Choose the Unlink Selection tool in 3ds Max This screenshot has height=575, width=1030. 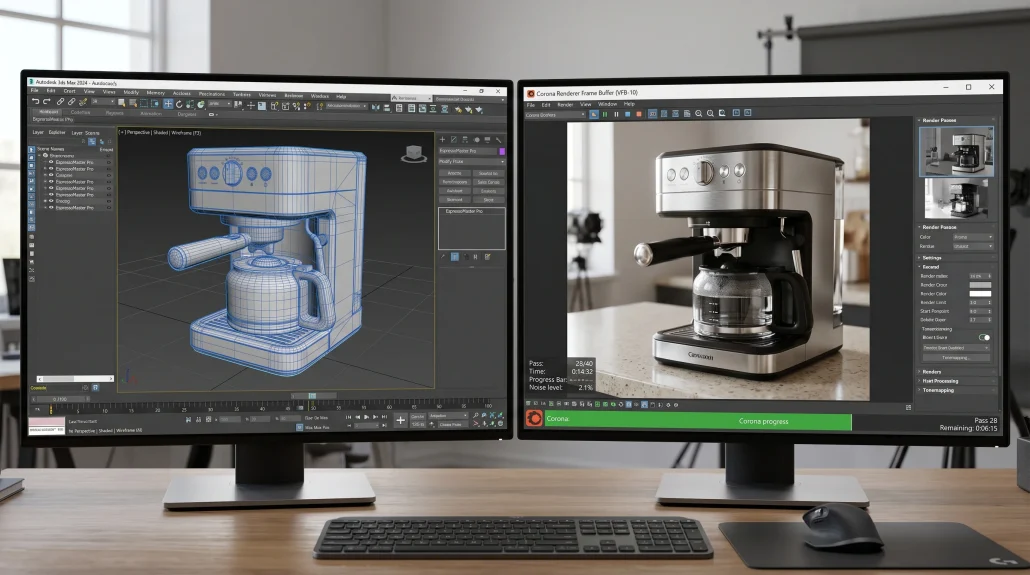click(x=72, y=102)
